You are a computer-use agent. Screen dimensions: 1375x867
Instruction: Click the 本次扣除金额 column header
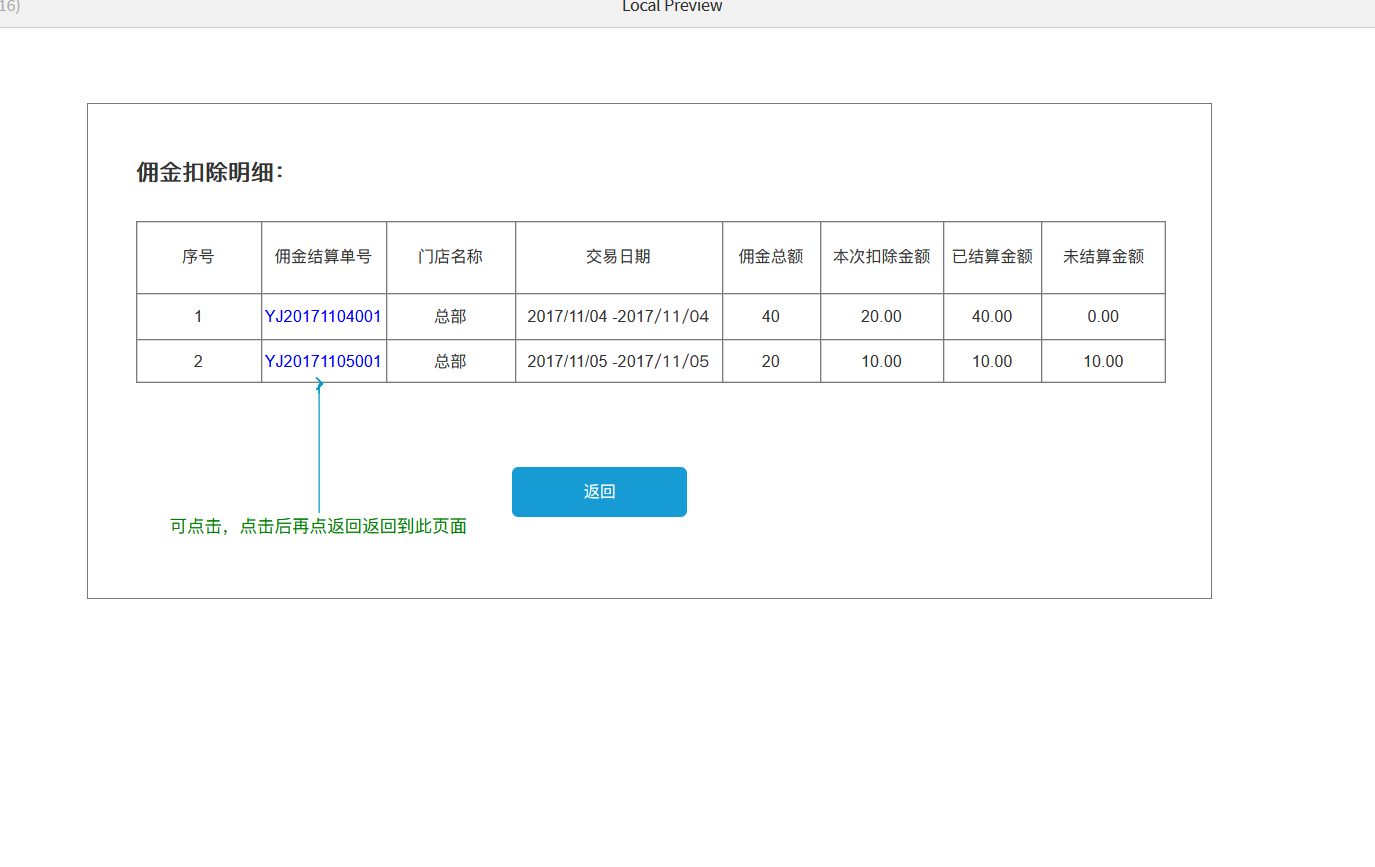coord(882,256)
